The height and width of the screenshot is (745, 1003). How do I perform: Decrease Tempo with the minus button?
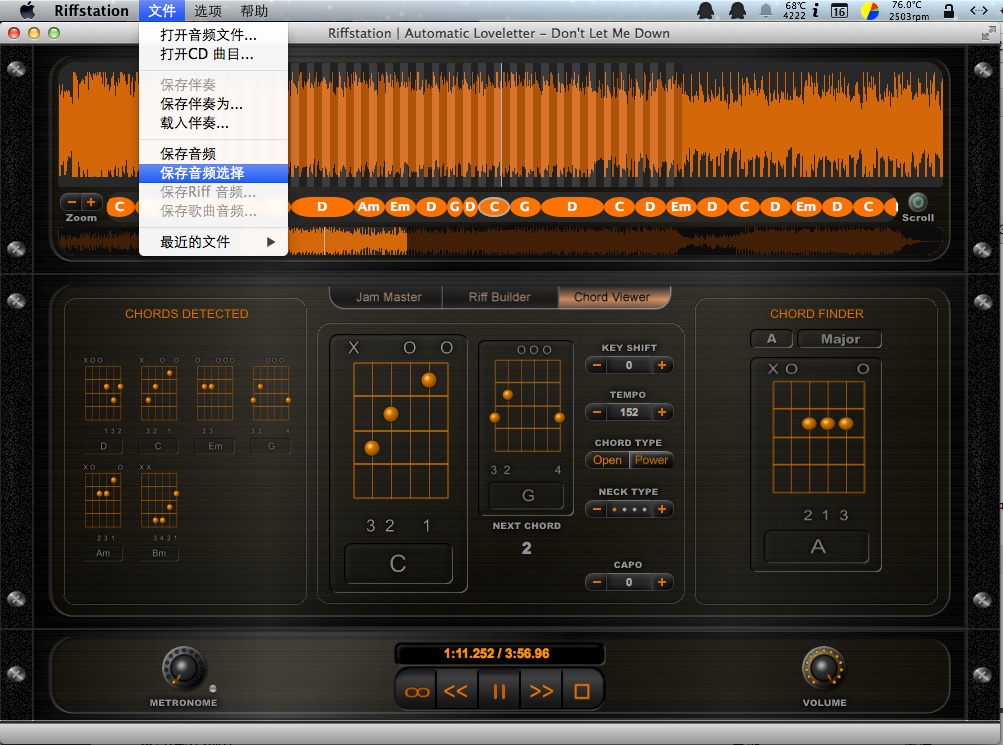pos(596,412)
